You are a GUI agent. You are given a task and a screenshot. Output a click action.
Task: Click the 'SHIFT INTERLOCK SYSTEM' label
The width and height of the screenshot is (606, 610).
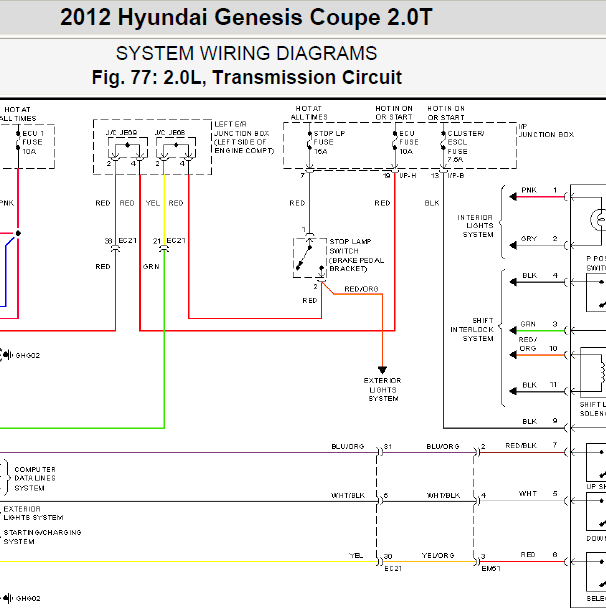pos(472,330)
